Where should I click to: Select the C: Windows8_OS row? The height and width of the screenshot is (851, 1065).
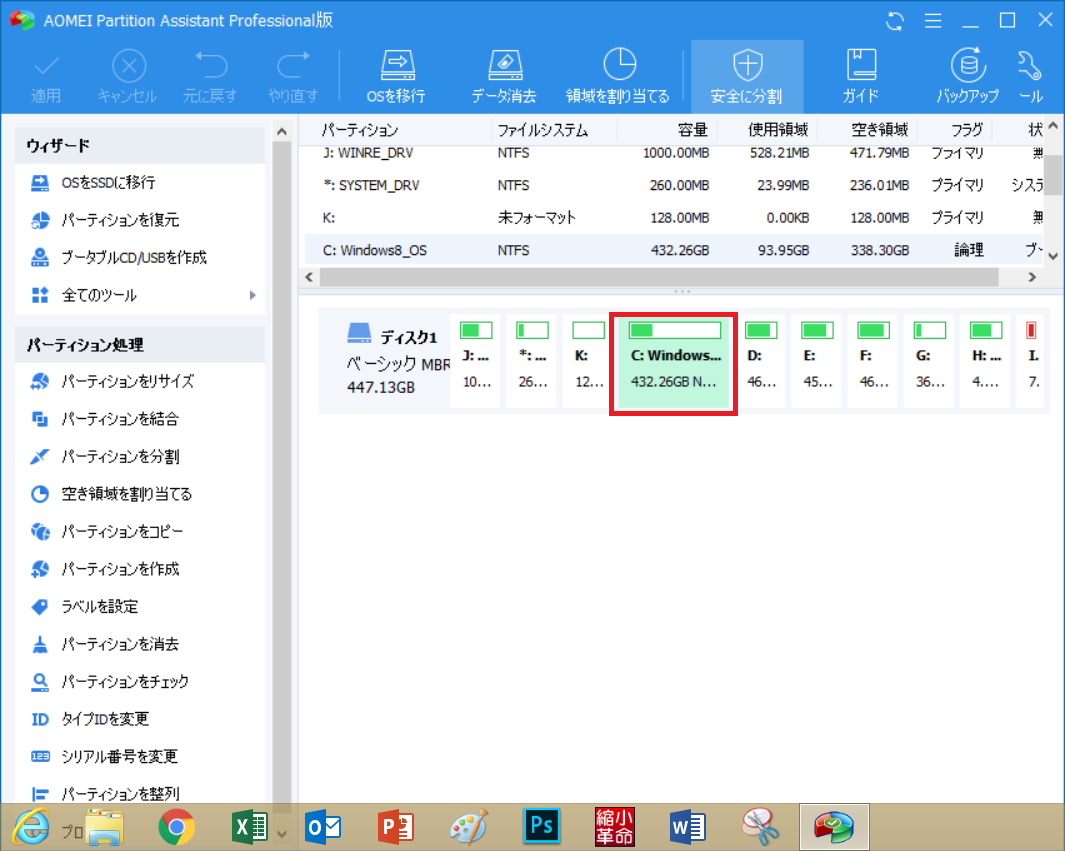[674, 251]
